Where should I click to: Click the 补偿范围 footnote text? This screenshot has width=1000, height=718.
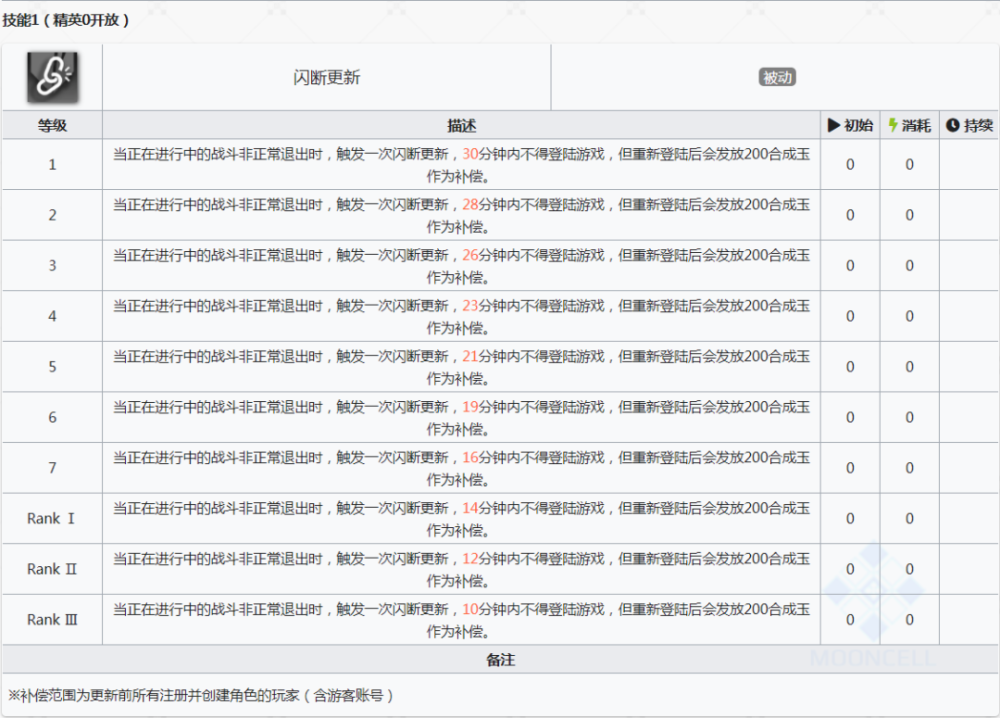[201, 695]
